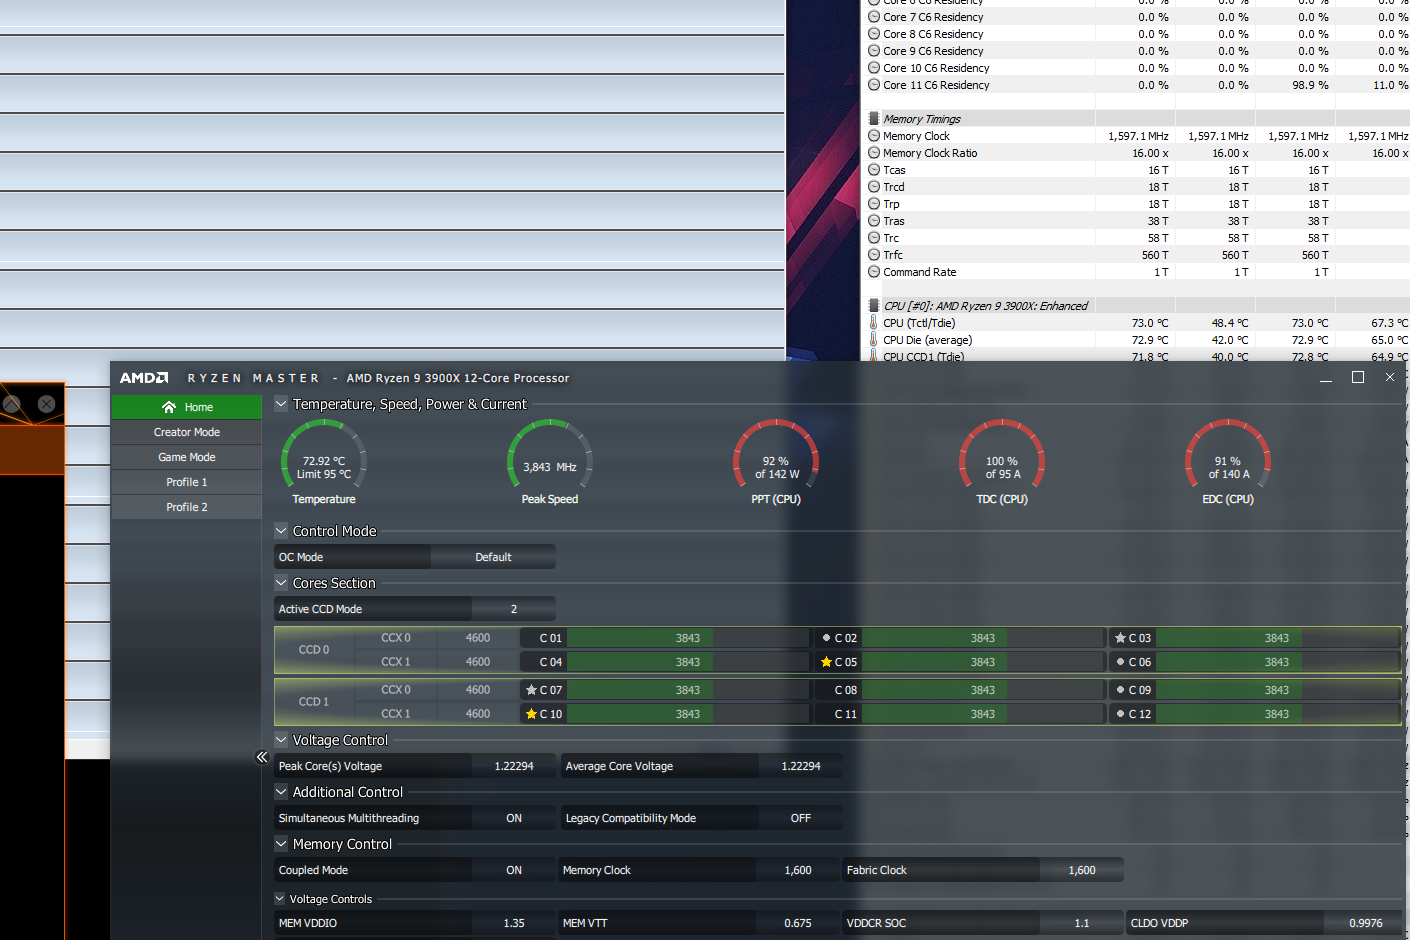Open the Home tab in Ryzen Master
Image resolution: width=1410 pixels, height=940 pixels.
pos(187,407)
